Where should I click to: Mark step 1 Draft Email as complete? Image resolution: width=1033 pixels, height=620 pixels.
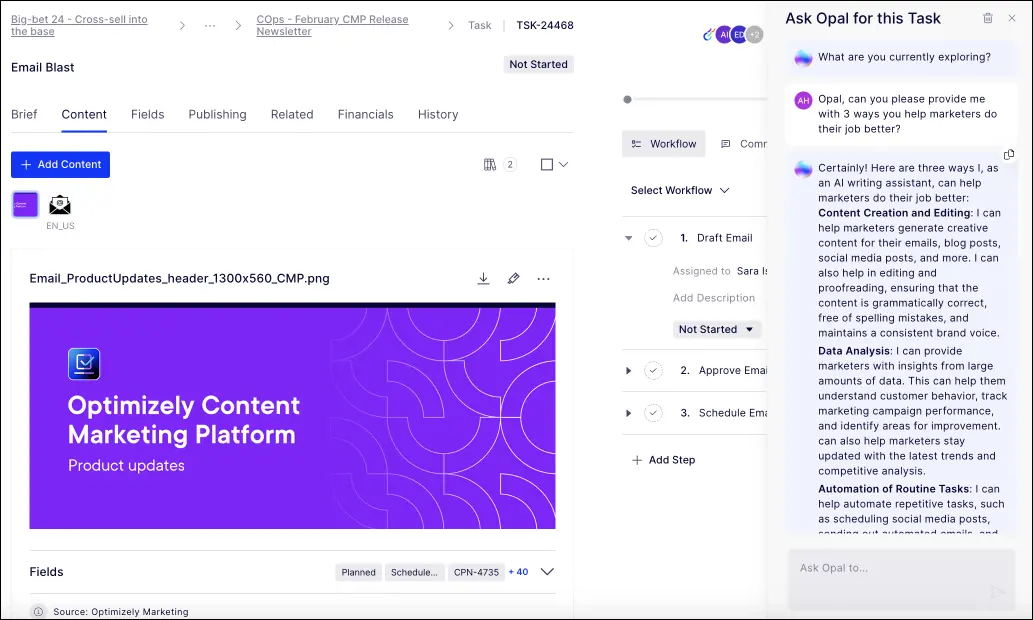click(x=653, y=238)
